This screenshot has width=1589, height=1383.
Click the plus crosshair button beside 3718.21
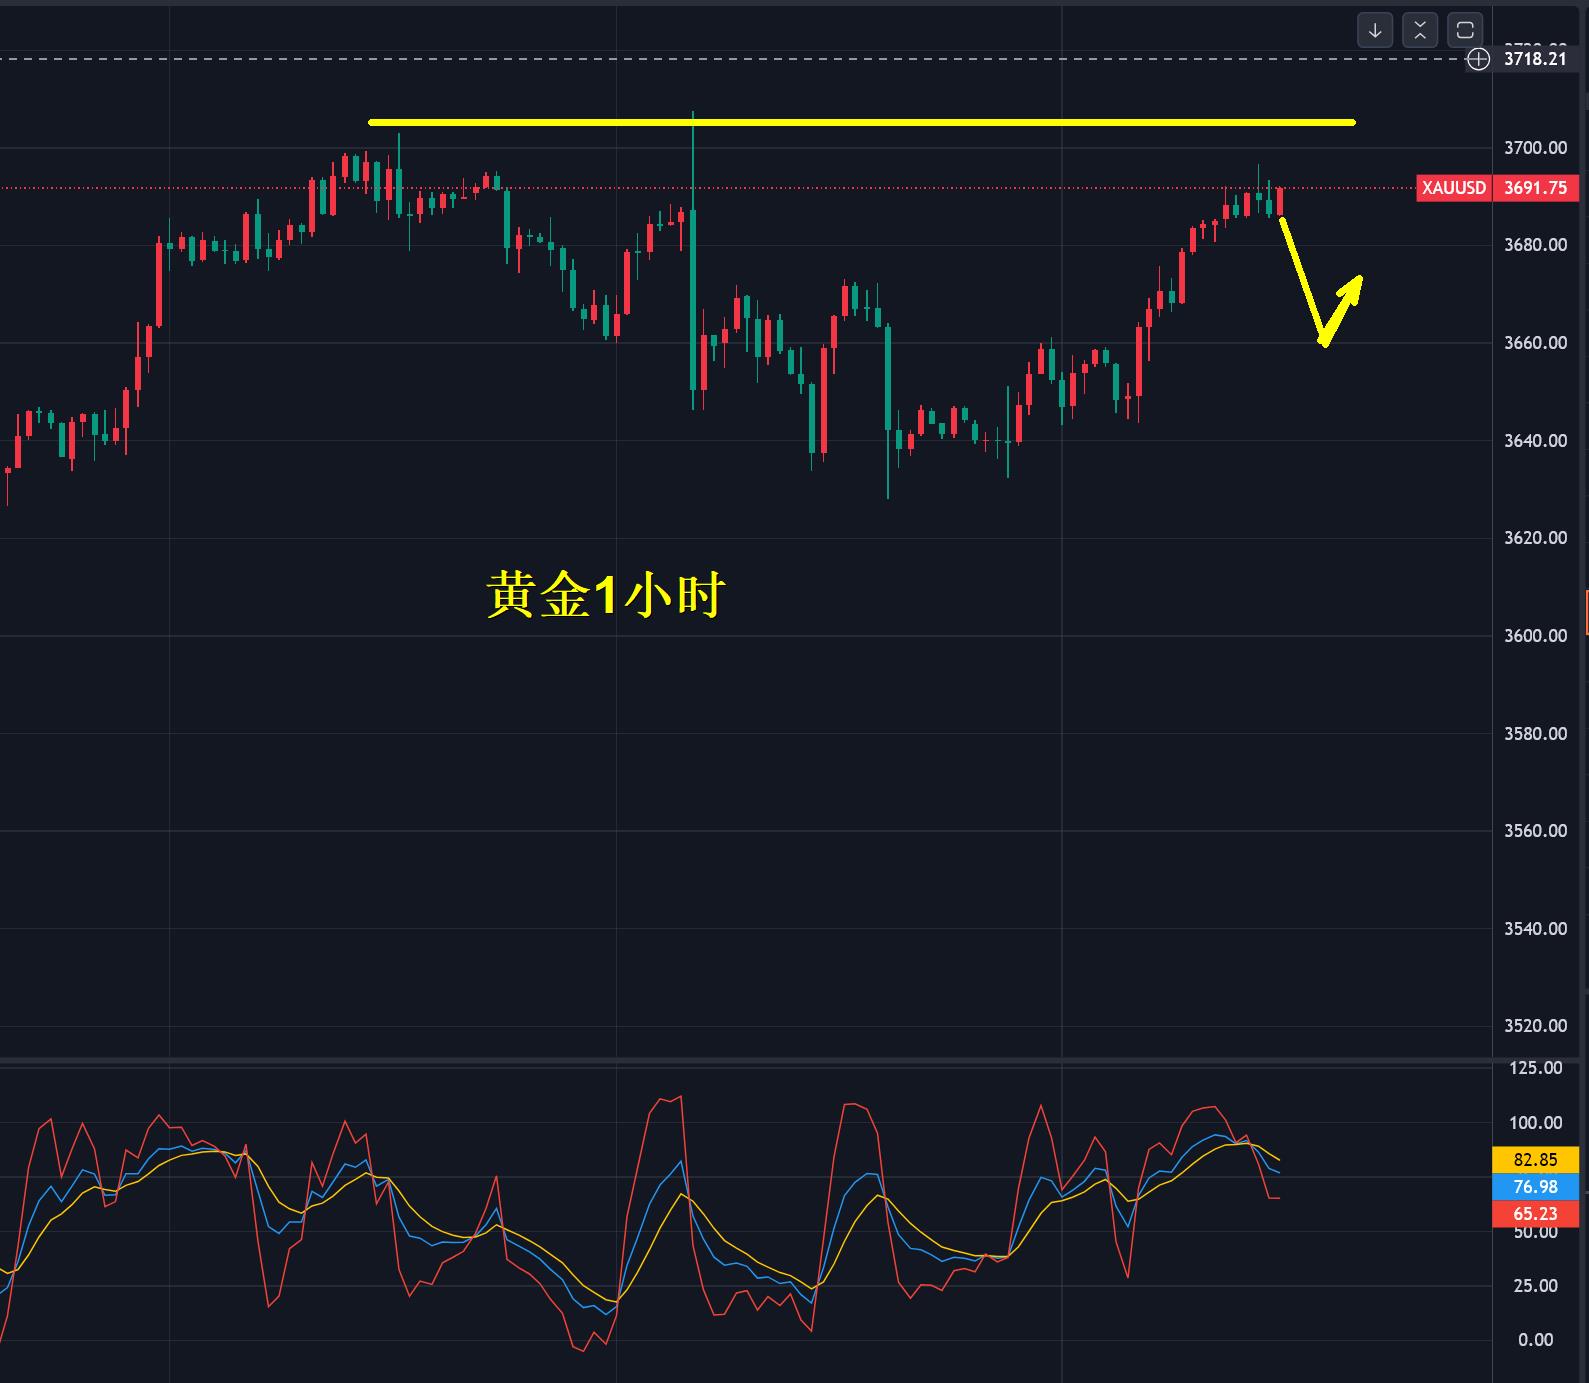tap(1477, 59)
